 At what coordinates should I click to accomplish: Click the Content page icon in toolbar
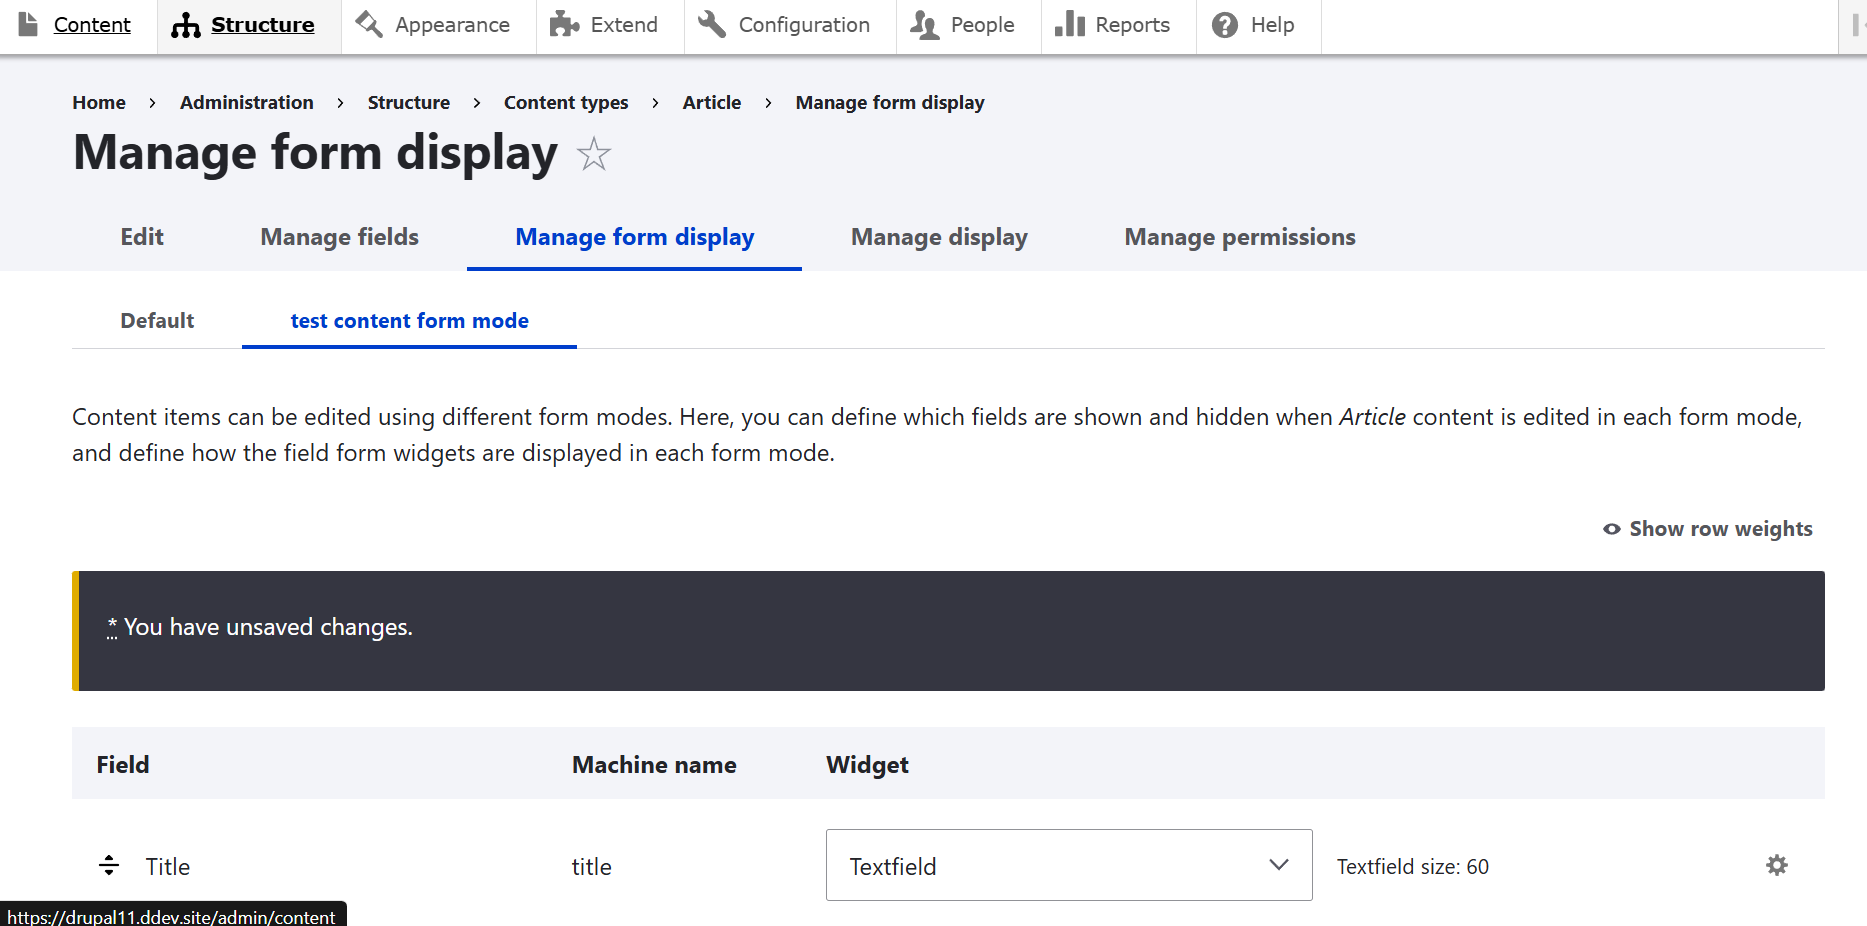point(29,24)
